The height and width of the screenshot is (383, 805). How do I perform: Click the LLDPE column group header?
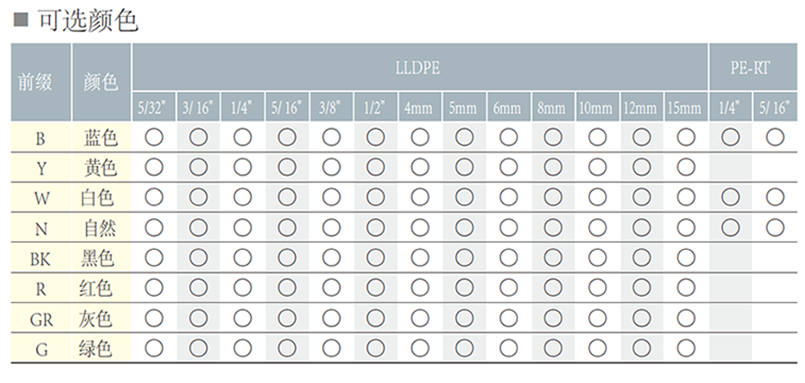420,67
